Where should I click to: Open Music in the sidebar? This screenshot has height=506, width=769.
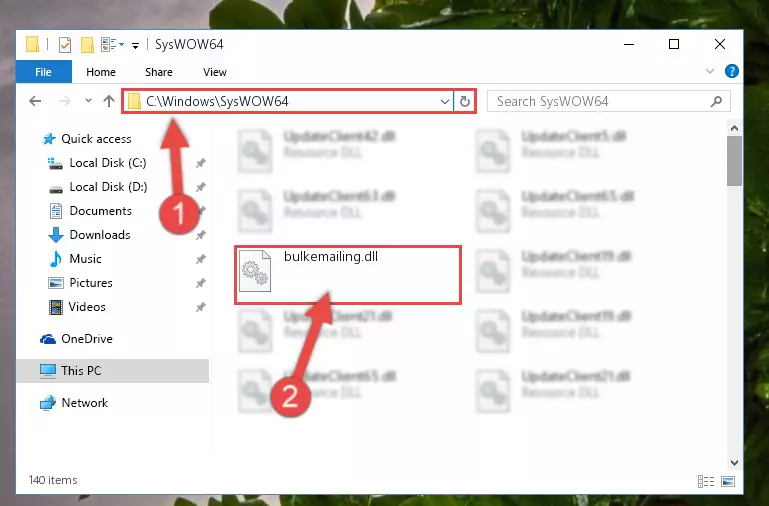point(85,259)
